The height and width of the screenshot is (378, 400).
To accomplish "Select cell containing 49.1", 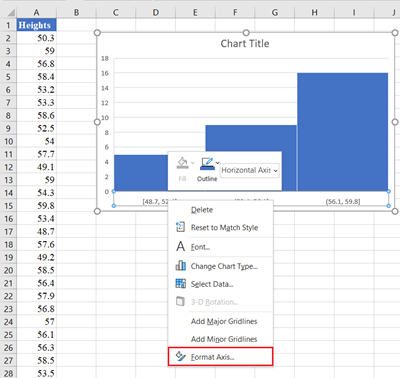I will (36, 167).
